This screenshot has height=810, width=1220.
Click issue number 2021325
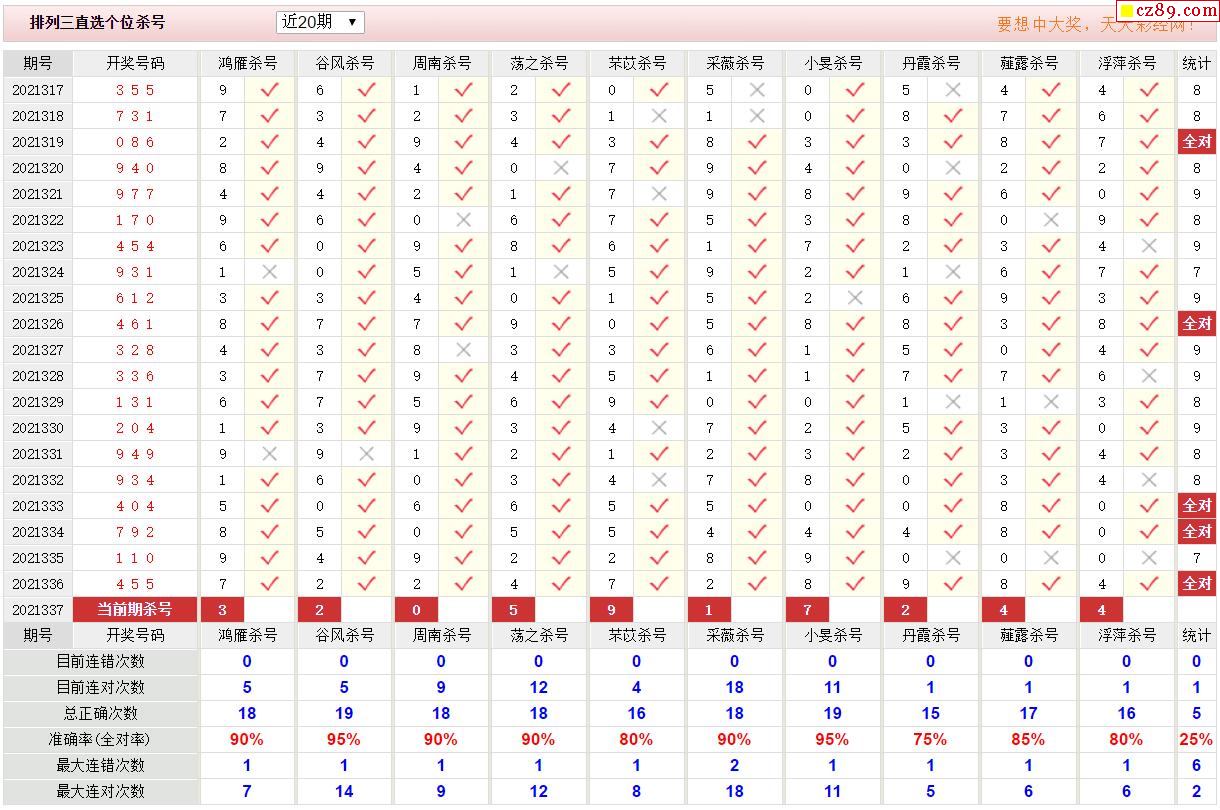point(38,298)
